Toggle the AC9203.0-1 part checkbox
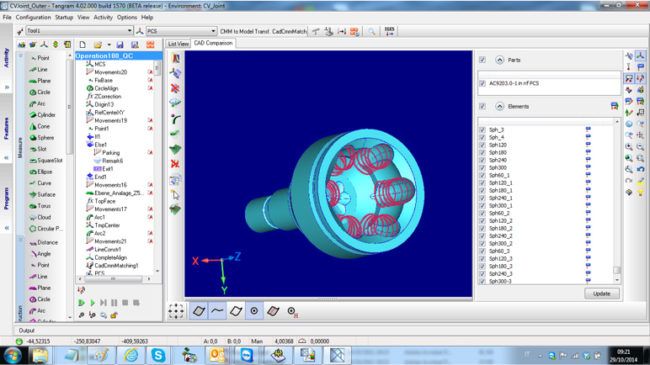The width and height of the screenshot is (650, 365). click(x=482, y=83)
